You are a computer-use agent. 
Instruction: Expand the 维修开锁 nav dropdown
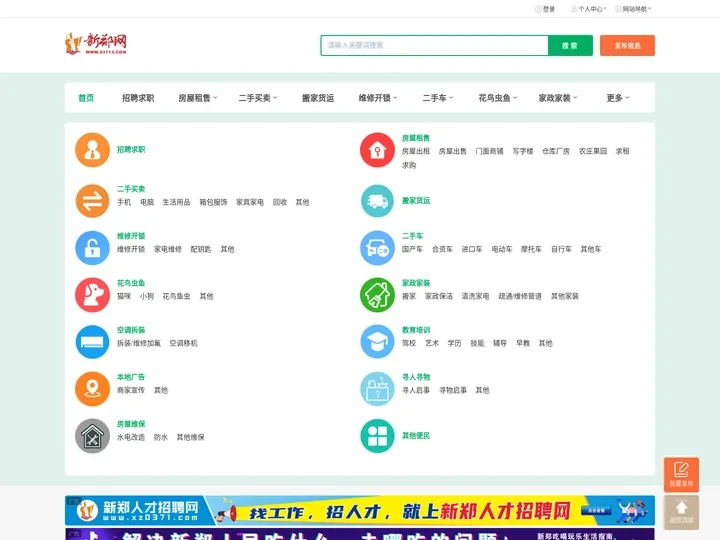(x=378, y=98)
